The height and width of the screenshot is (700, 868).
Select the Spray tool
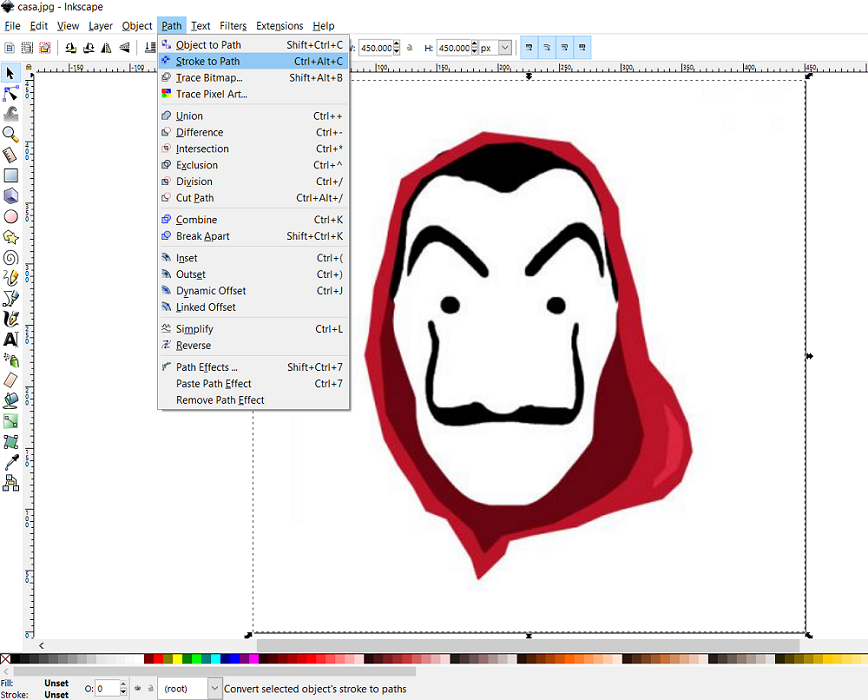pos(11,360)
